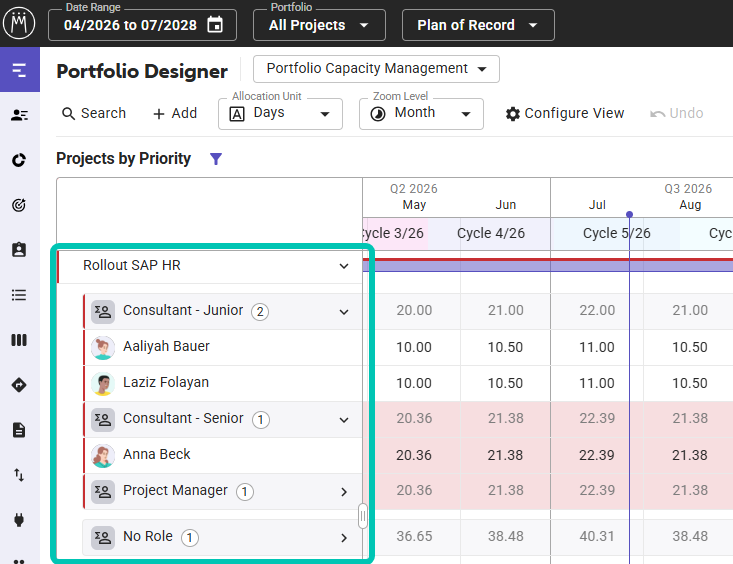The height and width of the screenshot is (564, 733).
Task: Open the ID badge sidebar icon
Action: pos(19,250)
